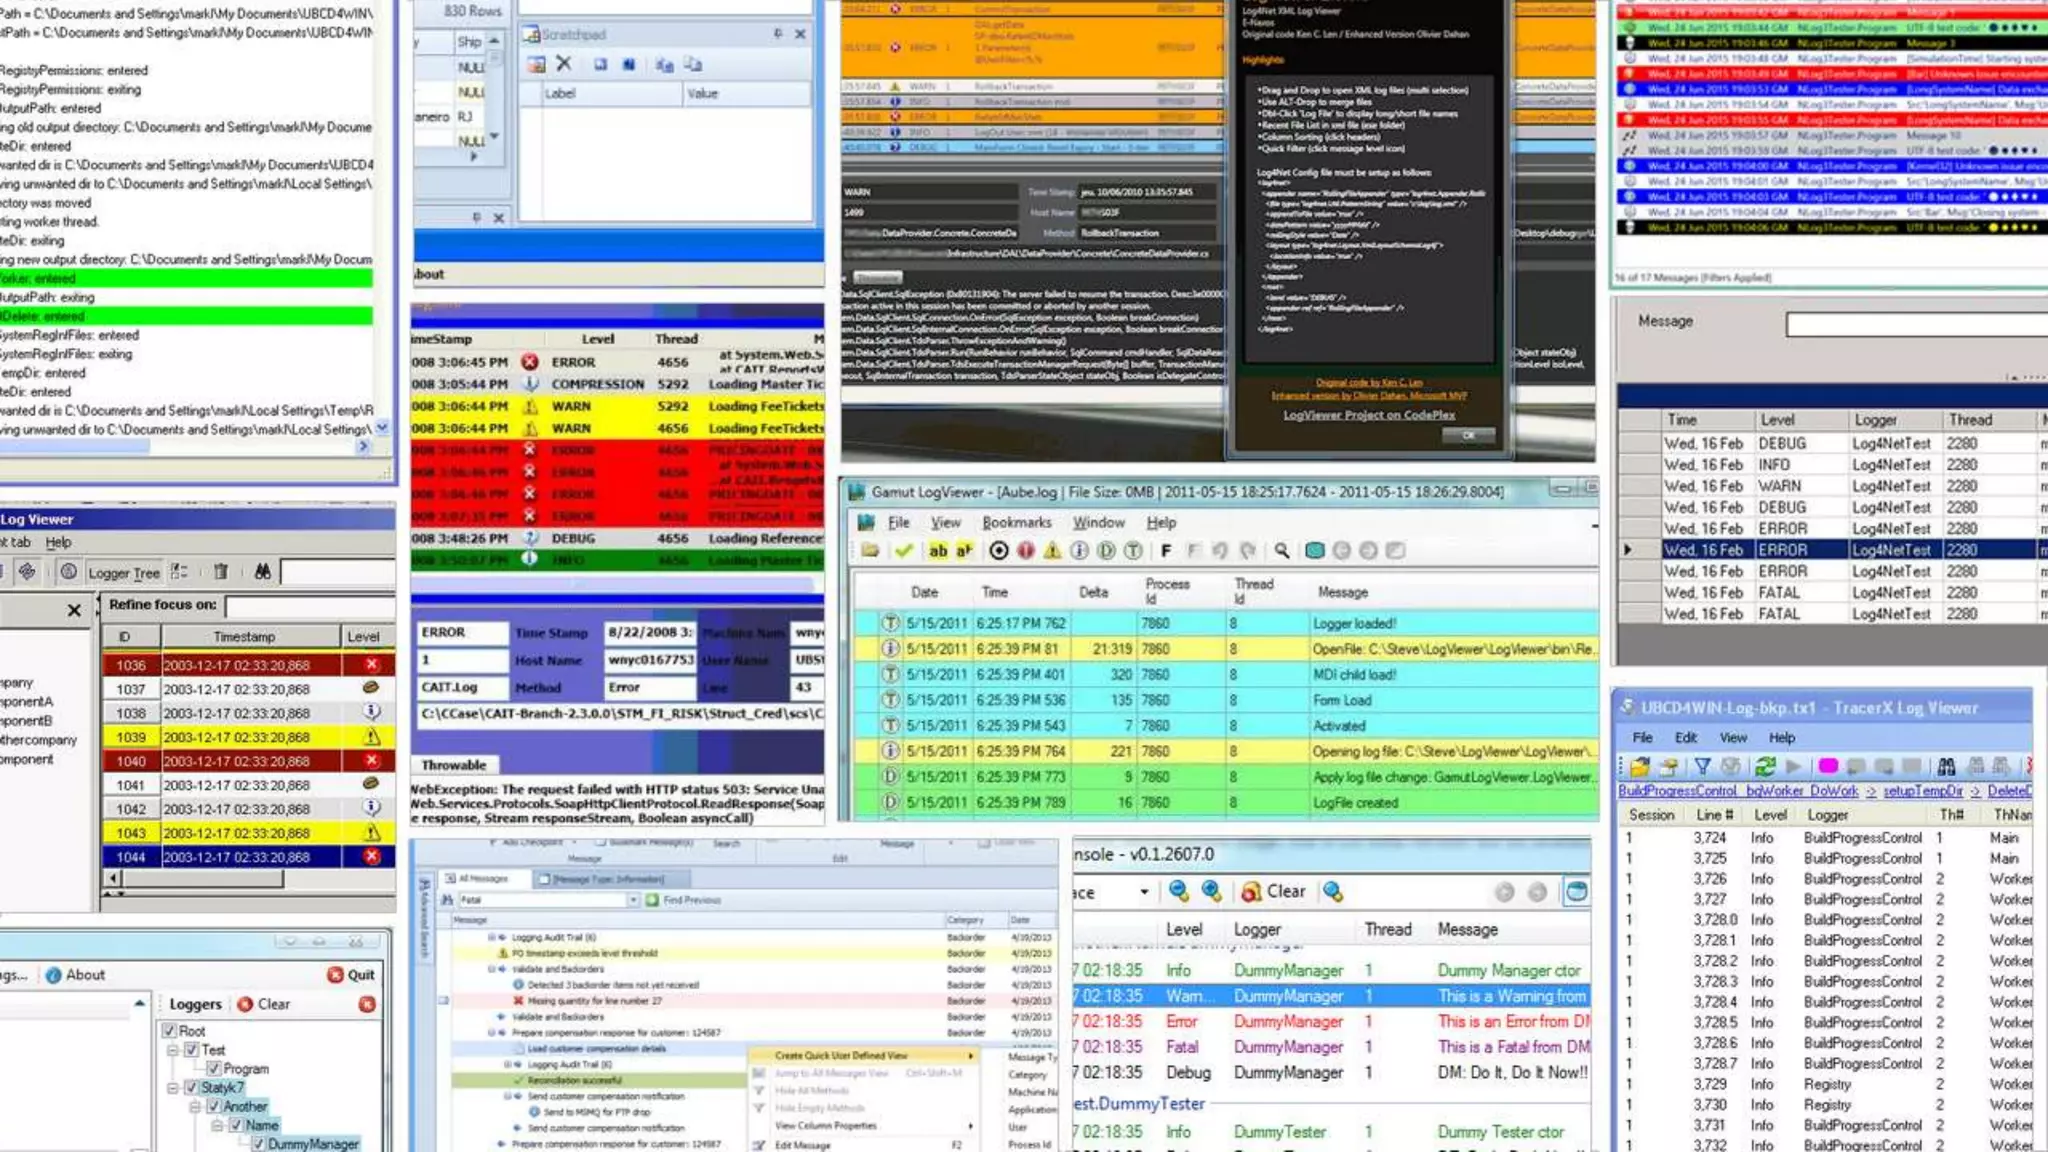Click the LogViewer Project on CodePlex link
The image size is (2048, 1152).
(1369, 415)
